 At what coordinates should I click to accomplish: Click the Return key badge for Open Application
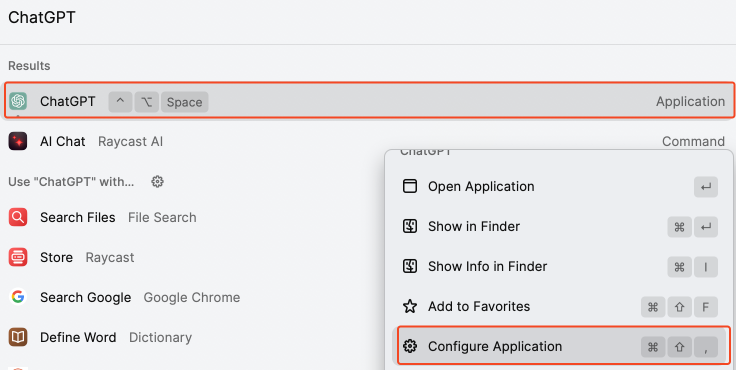click(x=706, y=187)
